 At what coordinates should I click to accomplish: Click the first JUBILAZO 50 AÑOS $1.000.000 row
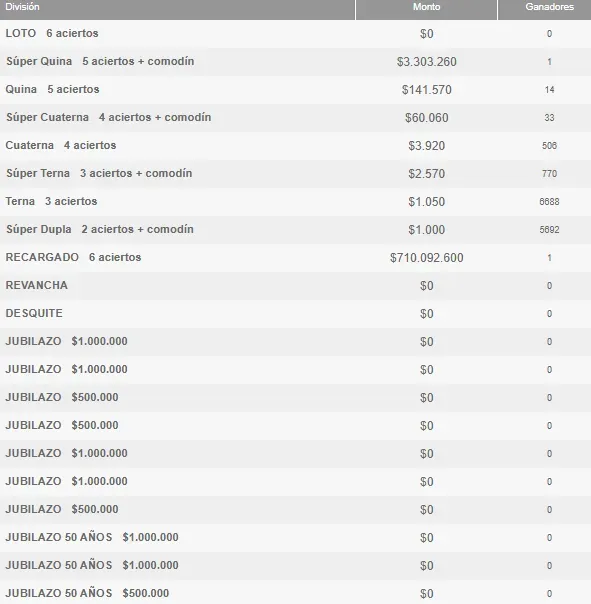point(296,537)
